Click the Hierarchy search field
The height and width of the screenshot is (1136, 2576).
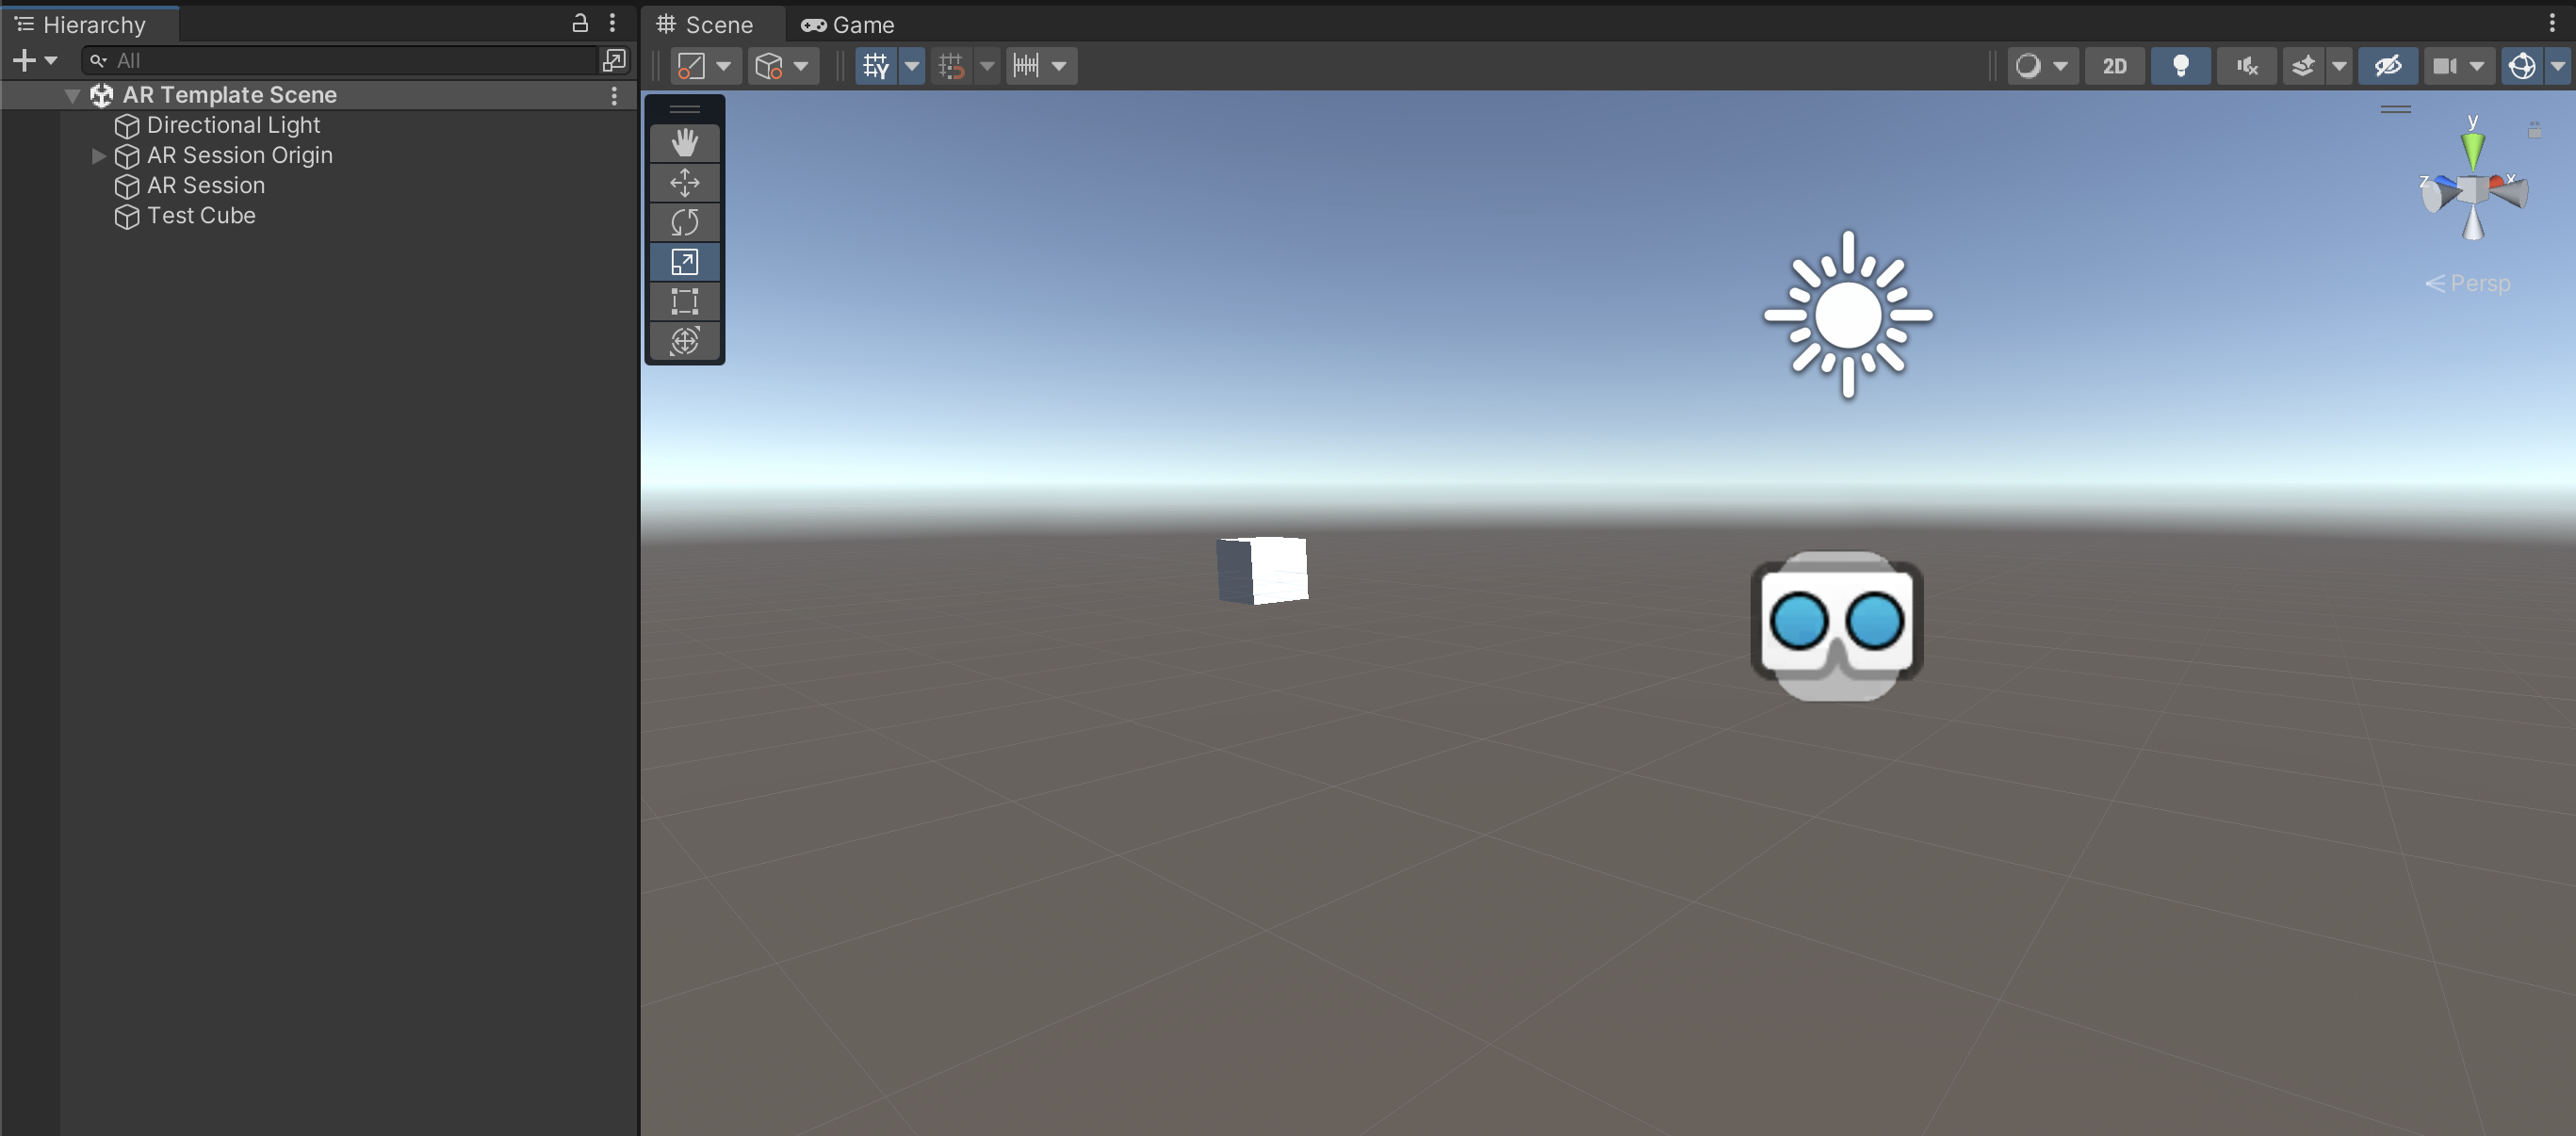click(340, 61)
